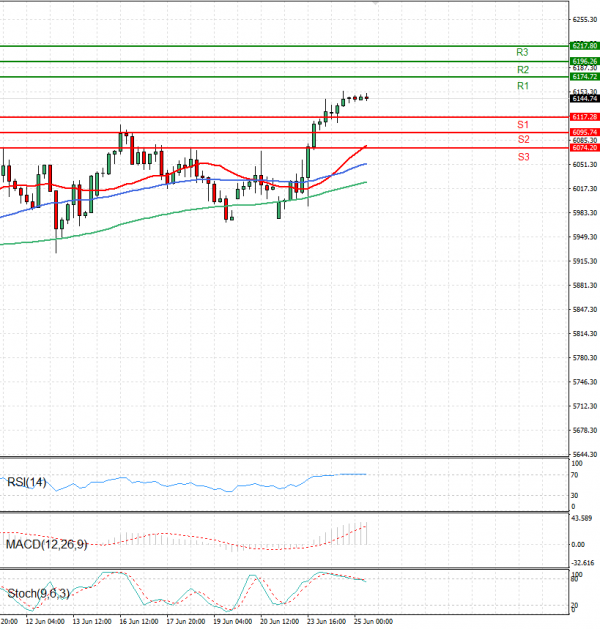Click the 6017.30 price axis value
The height and width of the screenshot is (629, 600).
pyautogui.click(x=585, y=189)
